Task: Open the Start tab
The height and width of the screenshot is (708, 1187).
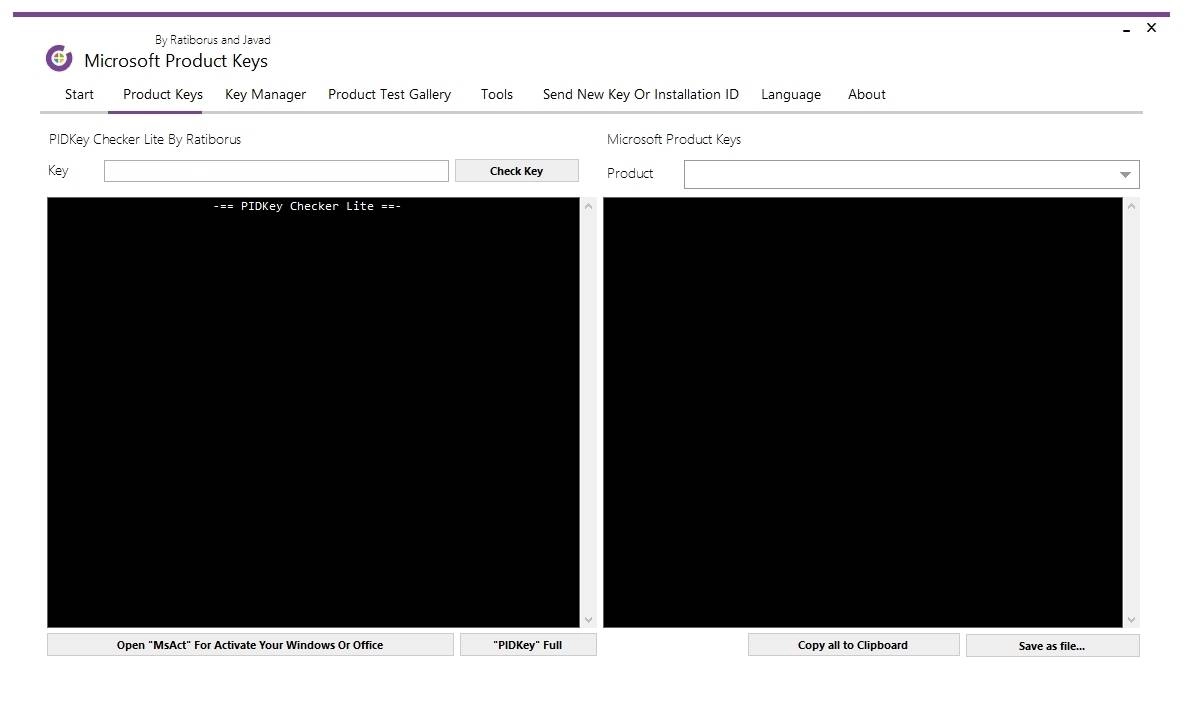Action: (79, 95)
